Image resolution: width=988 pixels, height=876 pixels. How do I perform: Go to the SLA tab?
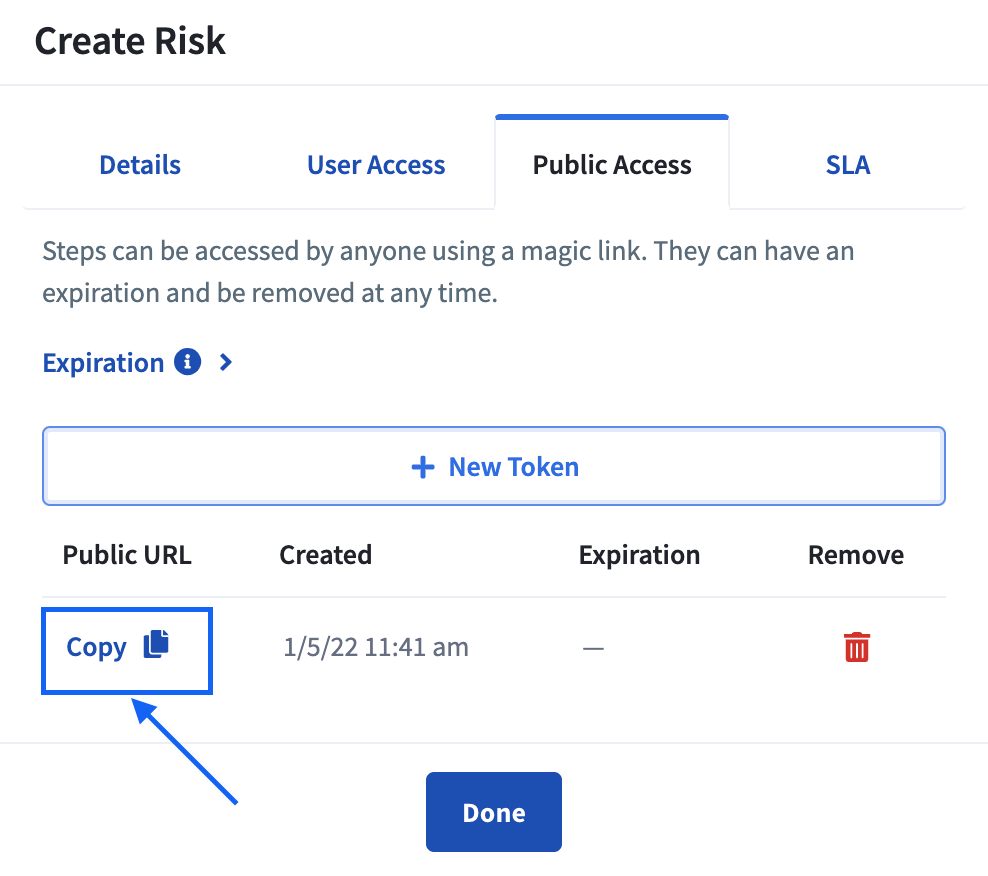point(848,164)
